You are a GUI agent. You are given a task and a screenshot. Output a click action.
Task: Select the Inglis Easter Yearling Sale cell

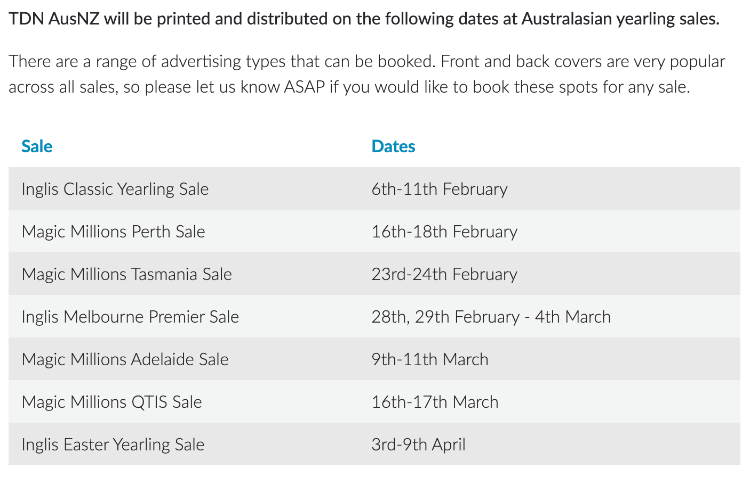pyautogui.click(x=113, y=444)
